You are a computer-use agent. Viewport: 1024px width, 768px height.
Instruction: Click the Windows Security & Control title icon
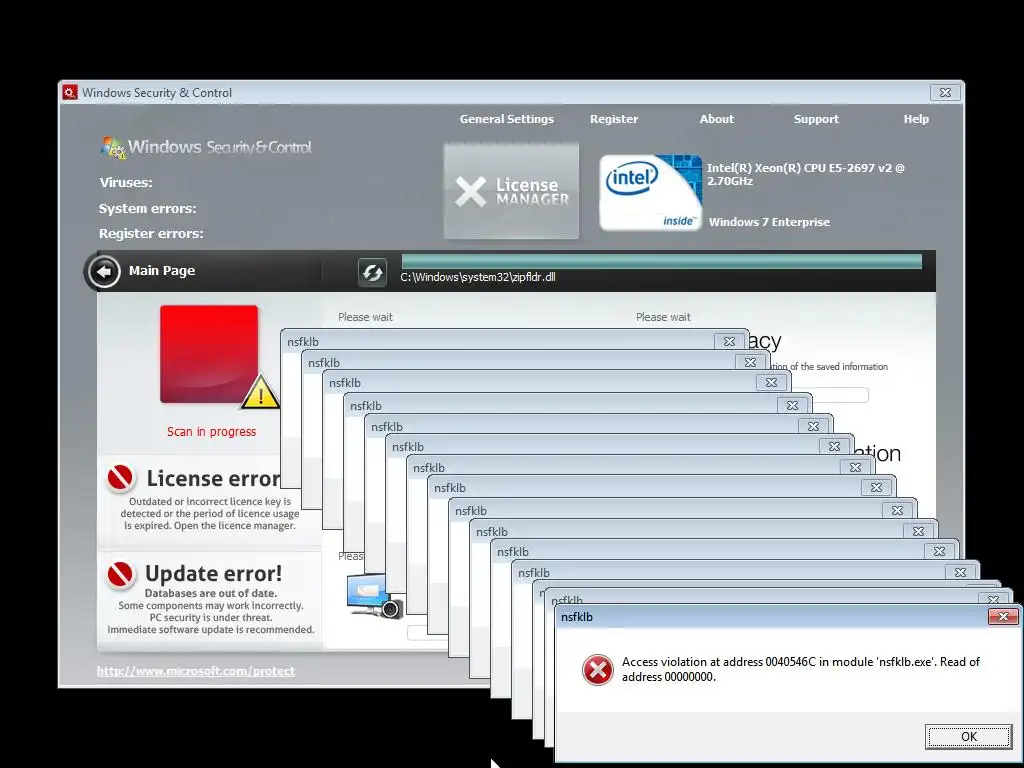(70, 93)
